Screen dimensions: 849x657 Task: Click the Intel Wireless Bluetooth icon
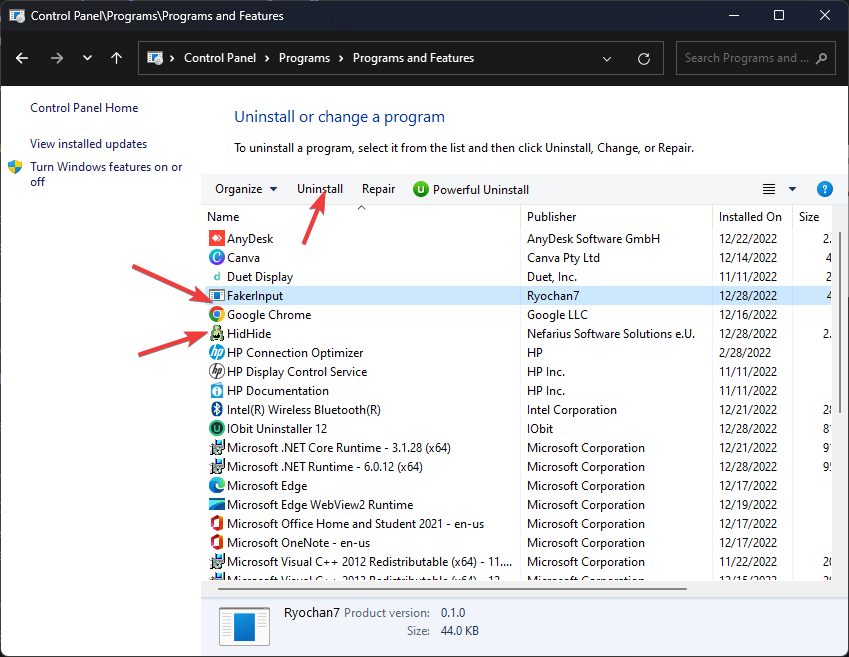(217, 410)
